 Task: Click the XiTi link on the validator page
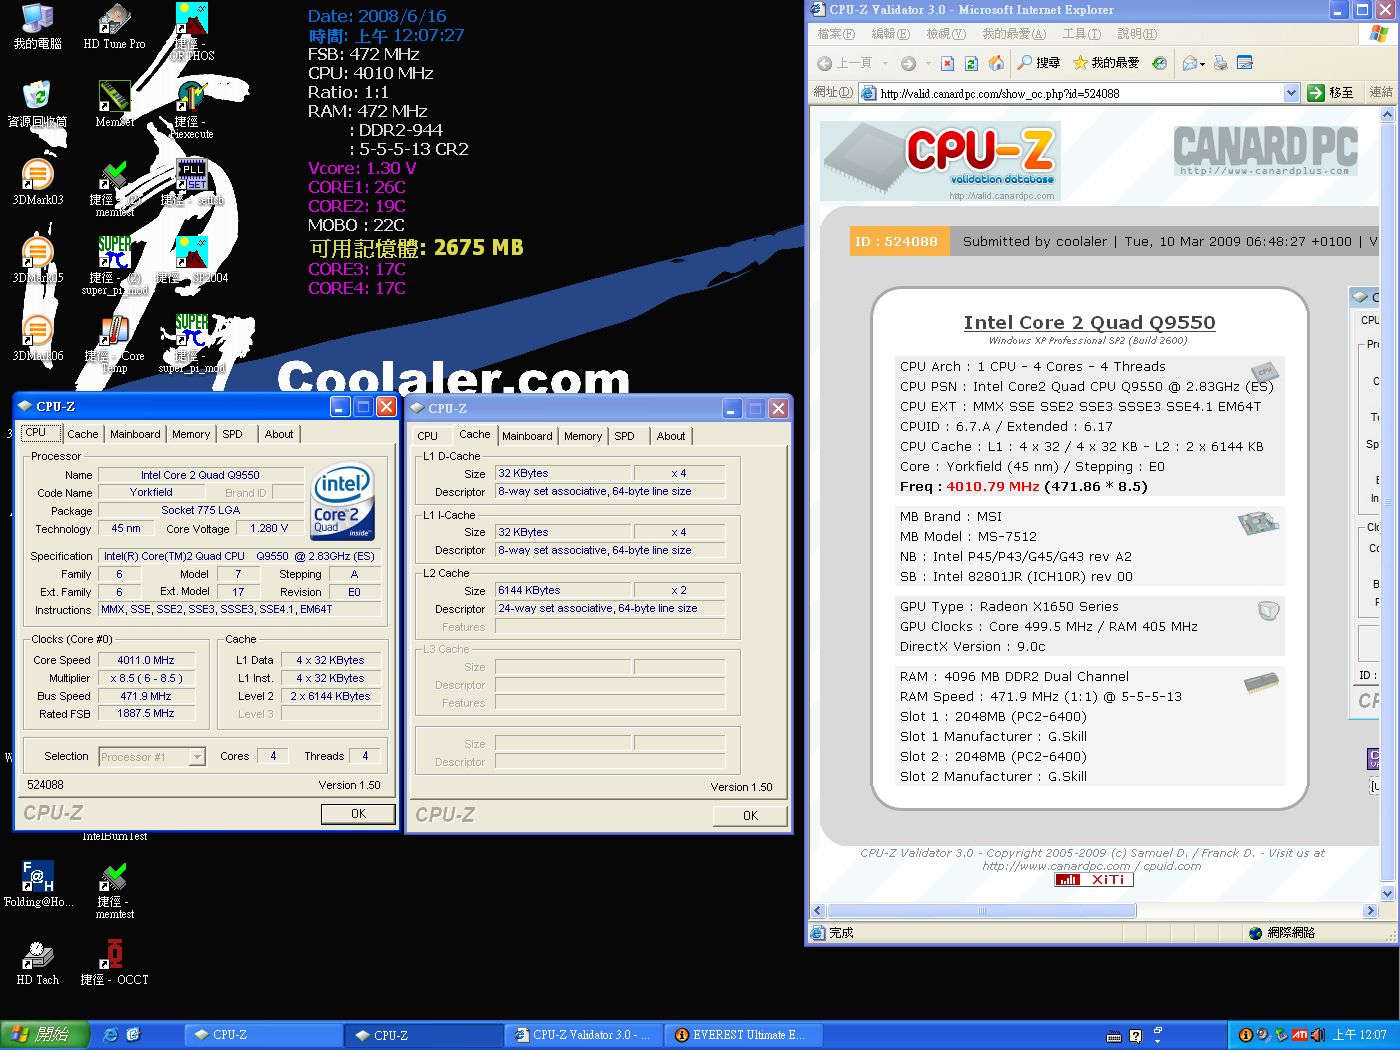pos(1095,880)
